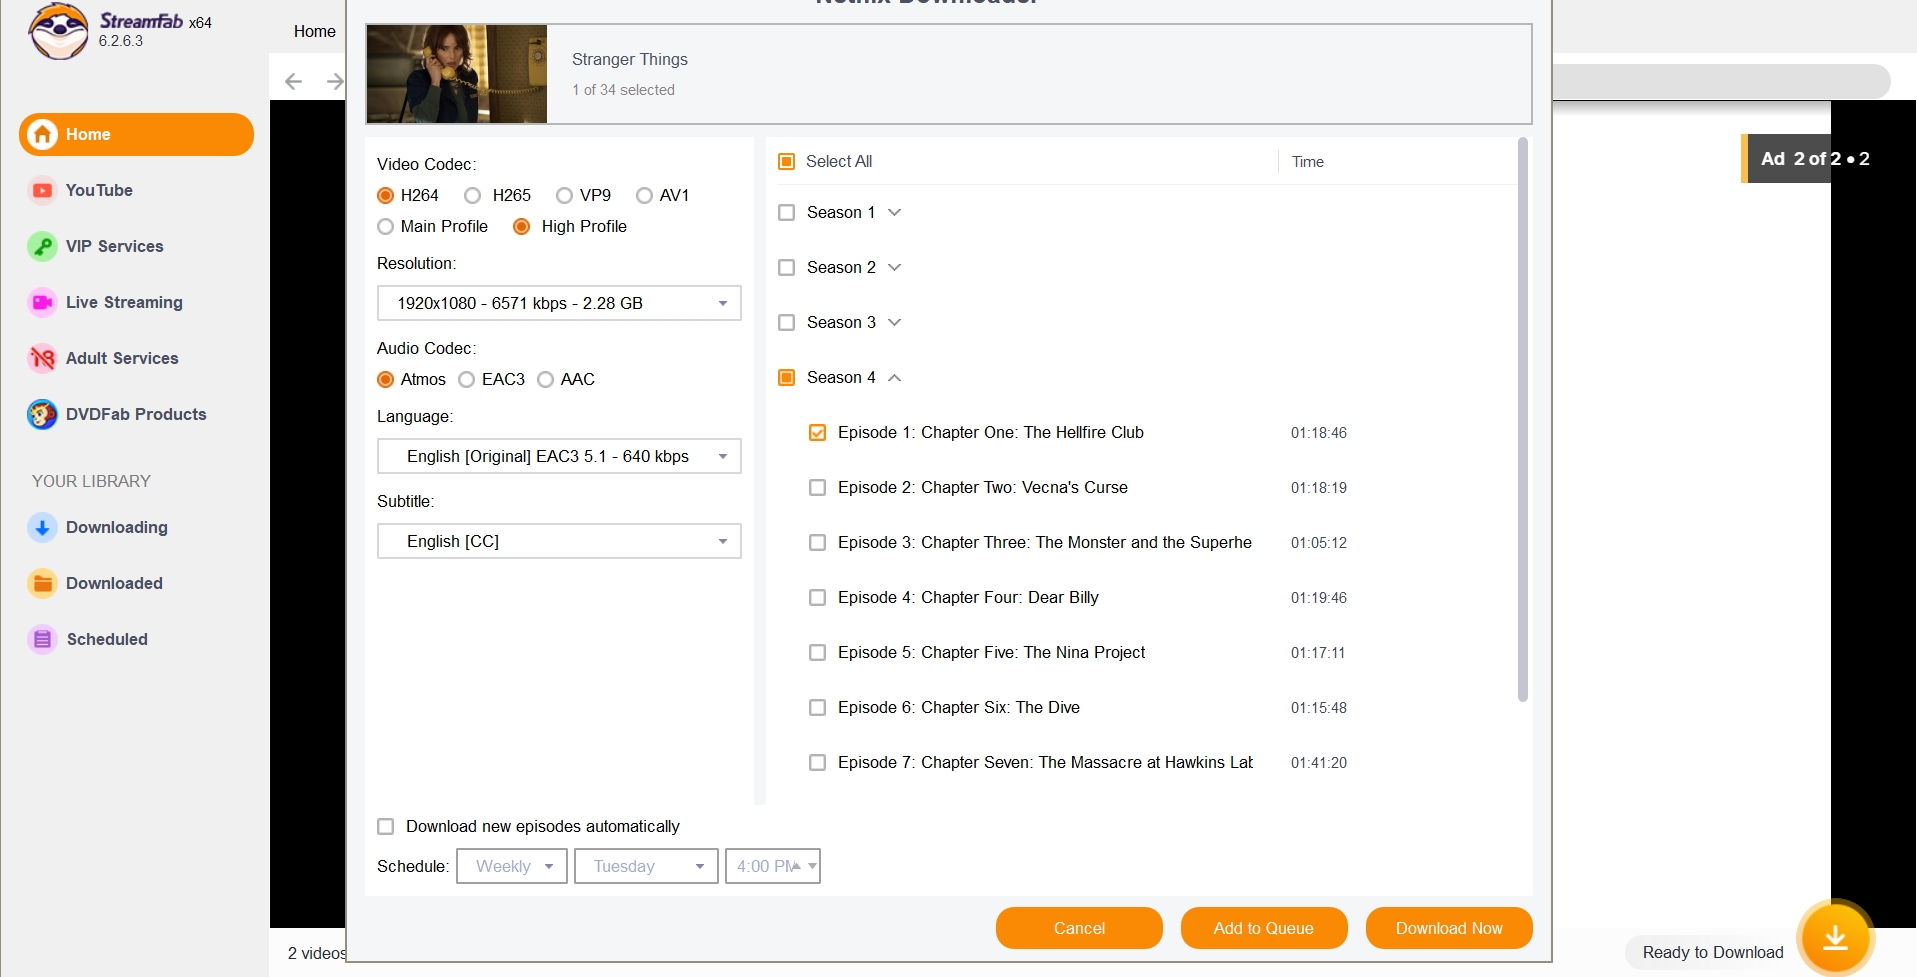Open DVDFab Products
This screenshot has height=977, width=1917.
pyautogui.click(x=136, y=414)
